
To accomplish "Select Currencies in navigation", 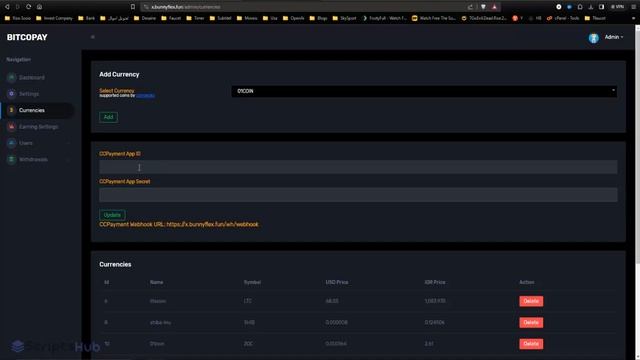I will 32,110.
